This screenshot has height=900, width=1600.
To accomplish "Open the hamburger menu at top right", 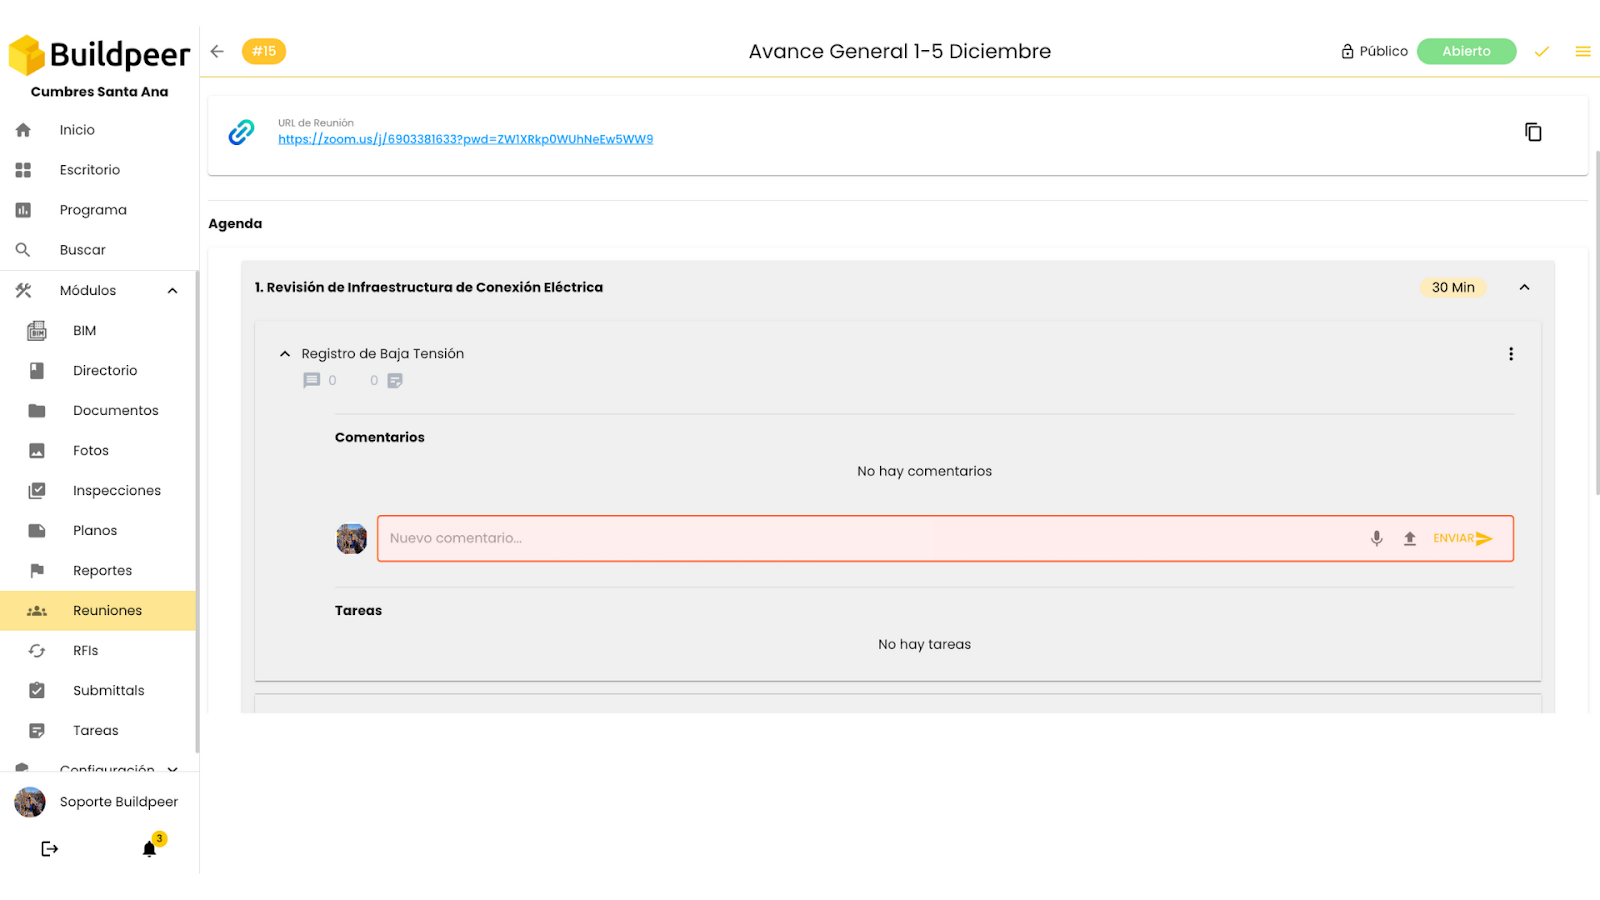I will 1583,51.
